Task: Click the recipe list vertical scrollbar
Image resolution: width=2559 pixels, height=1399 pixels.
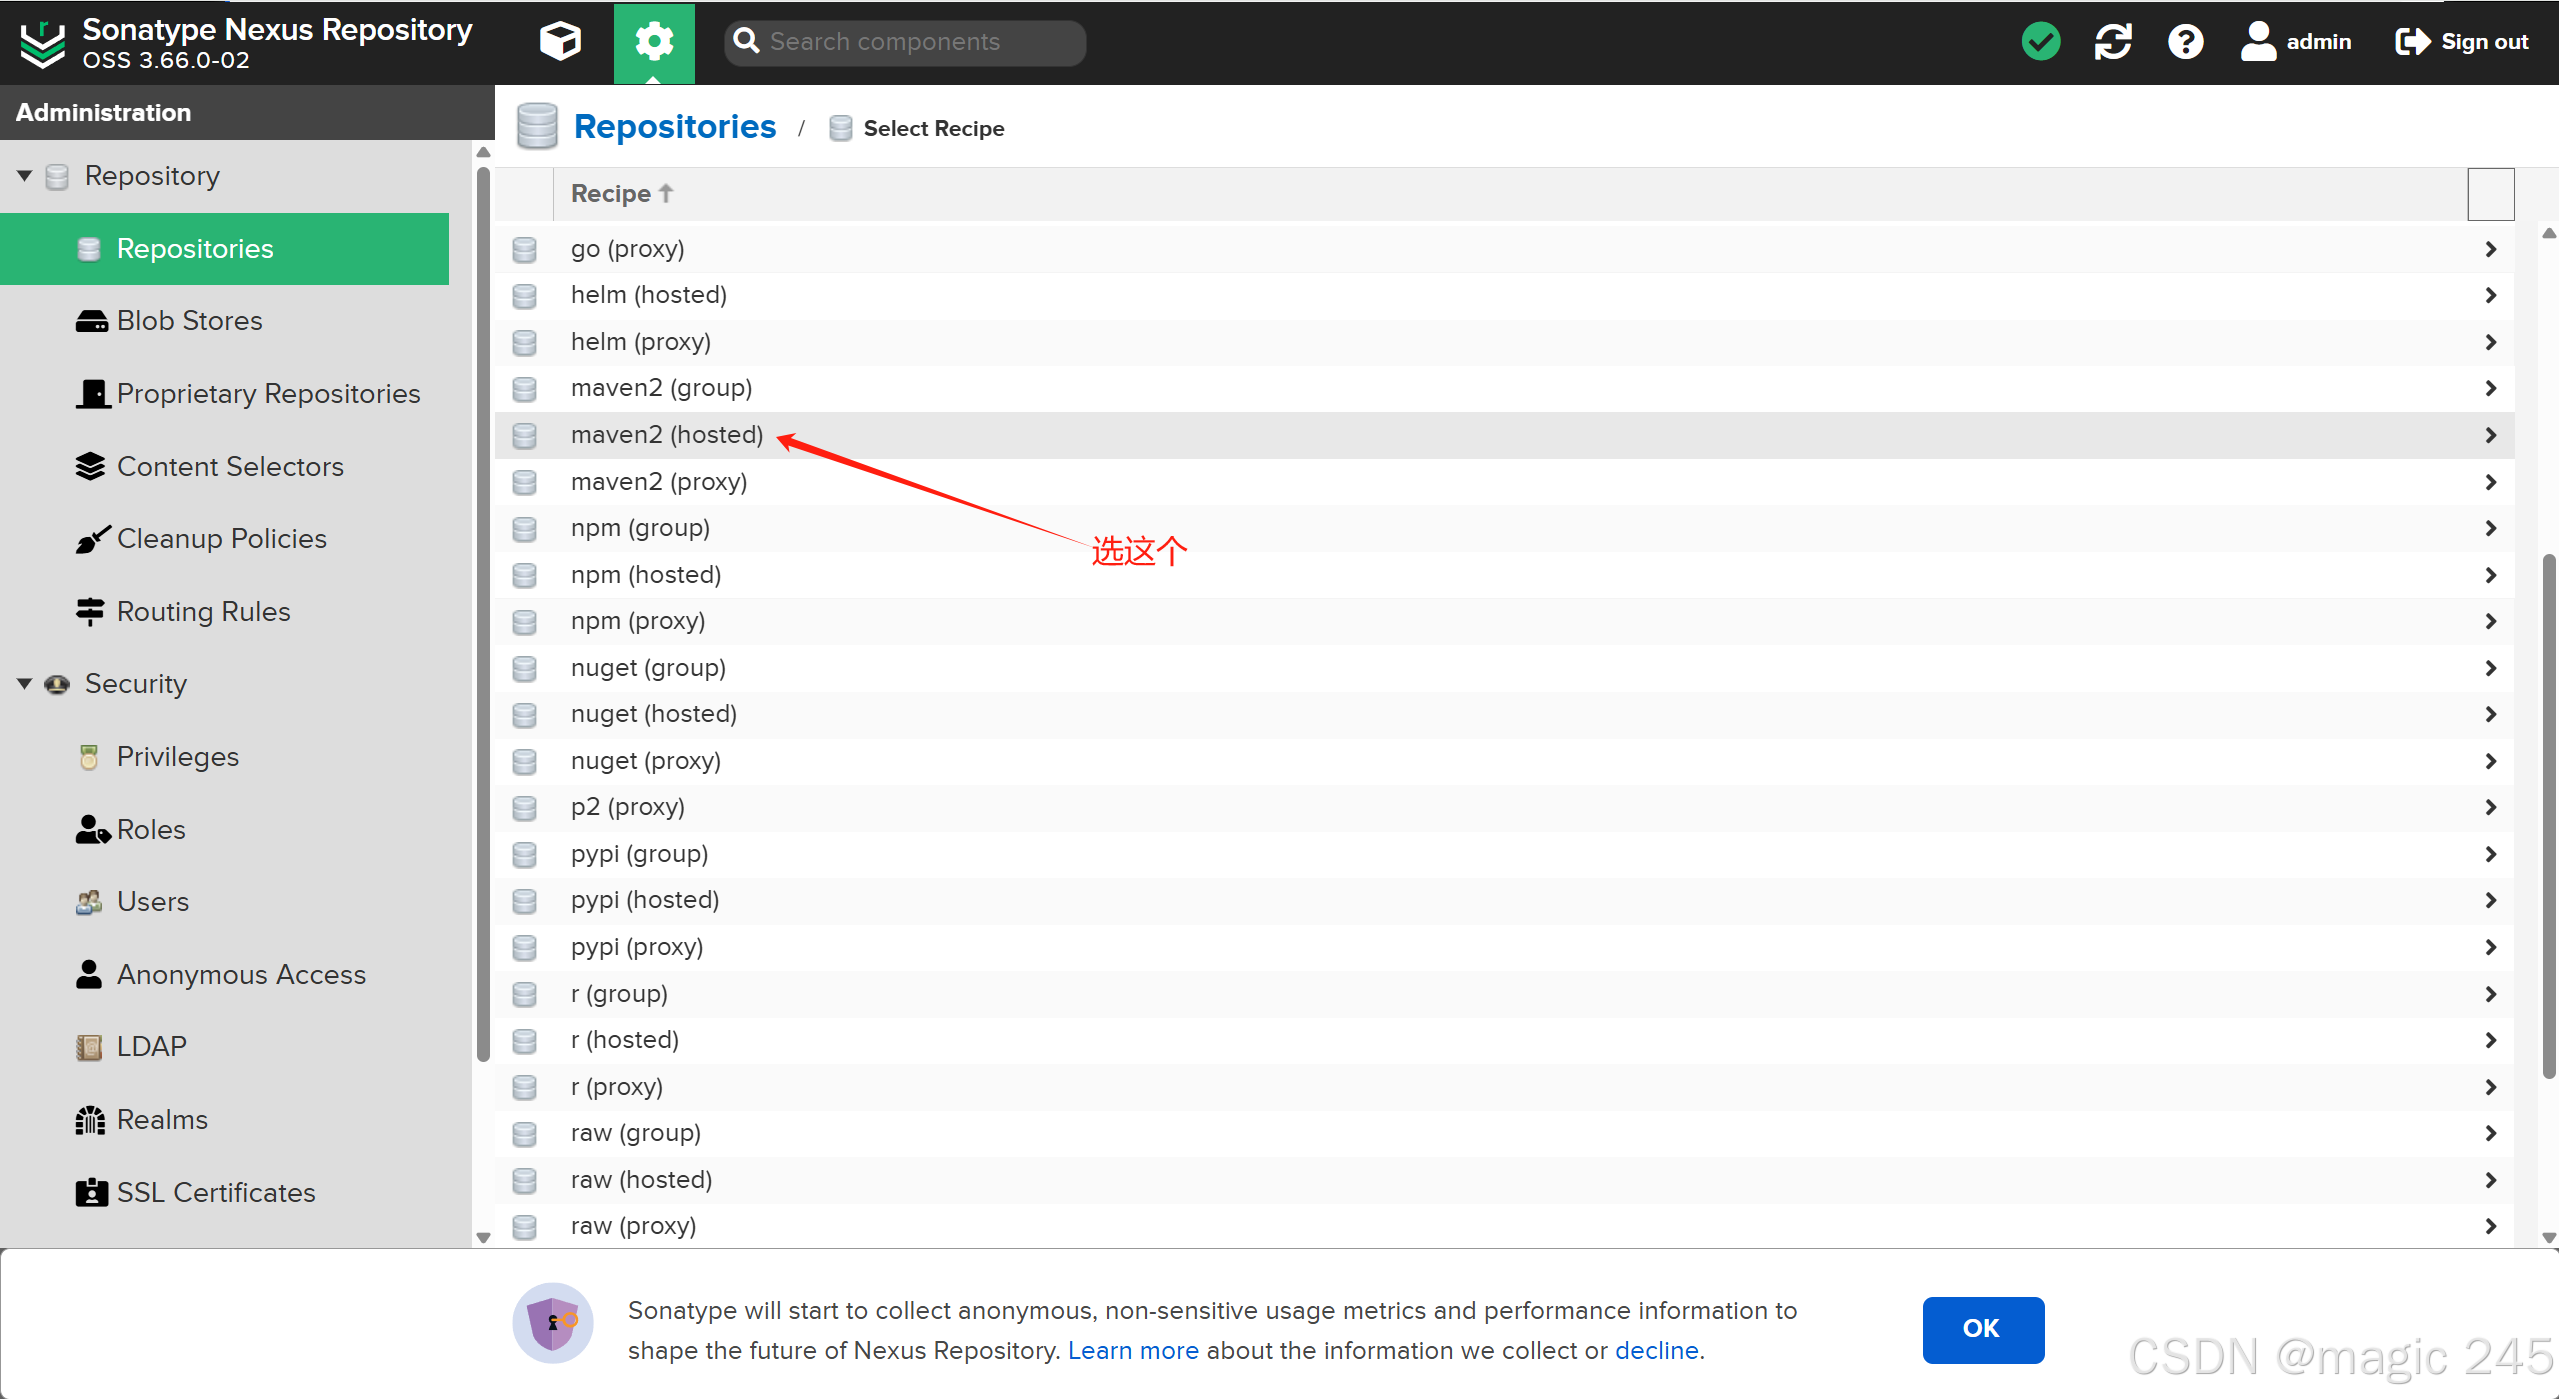Action: coord(2548,815)
